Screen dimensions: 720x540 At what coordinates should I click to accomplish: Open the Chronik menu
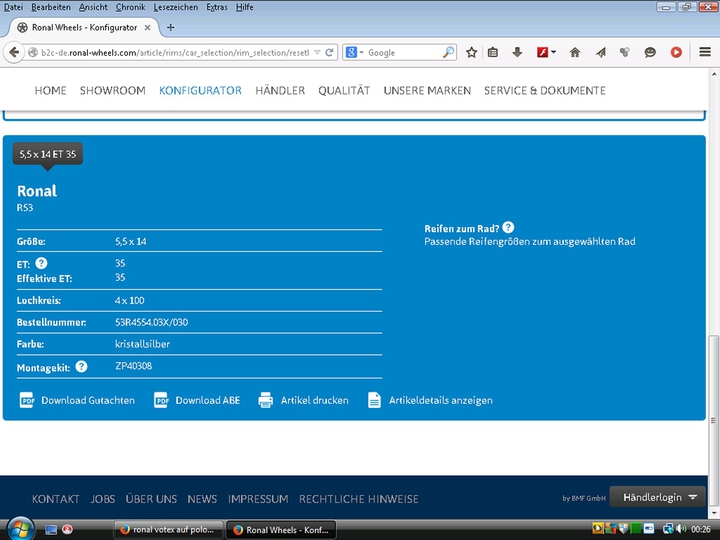[x=130, y=7]
